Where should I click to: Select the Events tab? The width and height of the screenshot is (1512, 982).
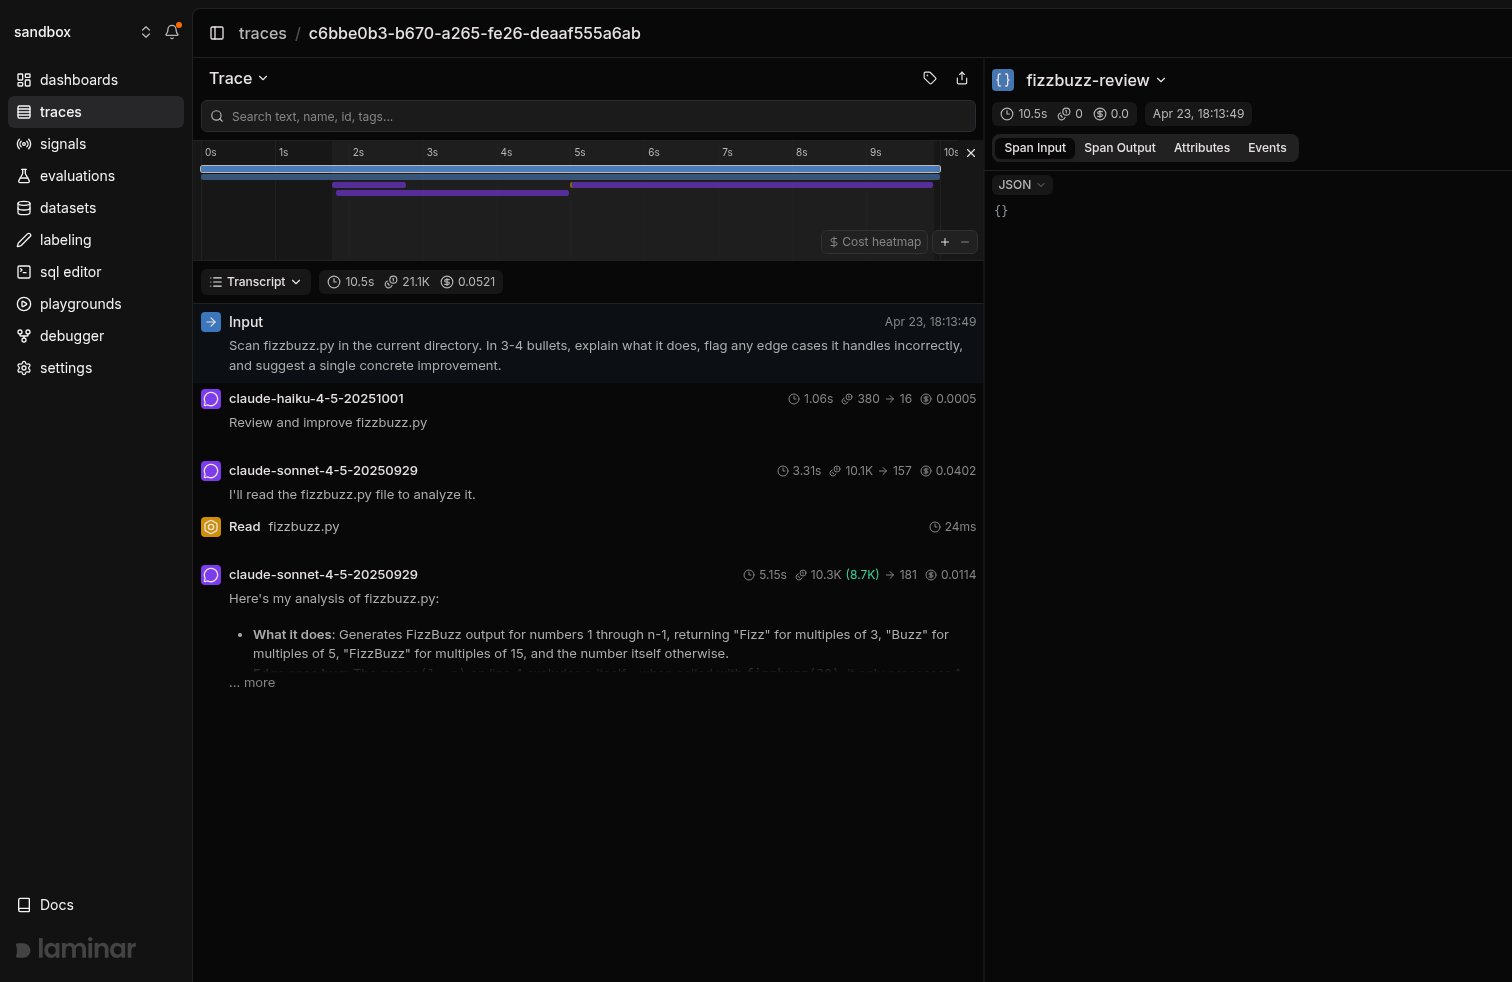click(1267, 148)
